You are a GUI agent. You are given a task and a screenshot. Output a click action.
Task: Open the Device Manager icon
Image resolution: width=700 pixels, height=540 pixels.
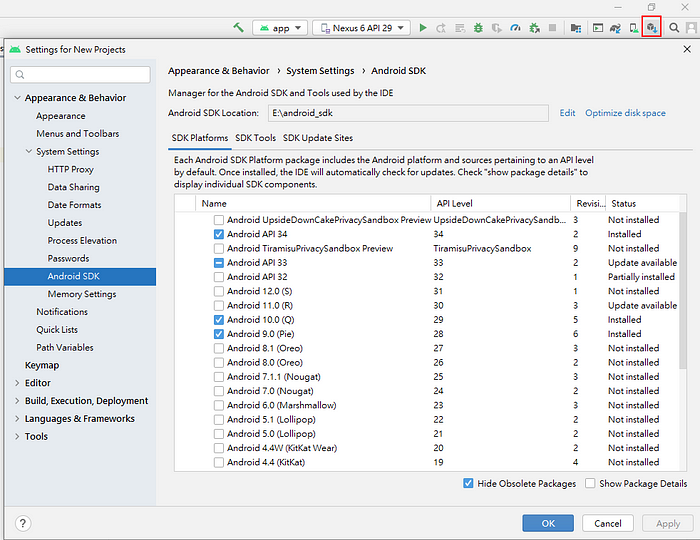tap(633, 28)
